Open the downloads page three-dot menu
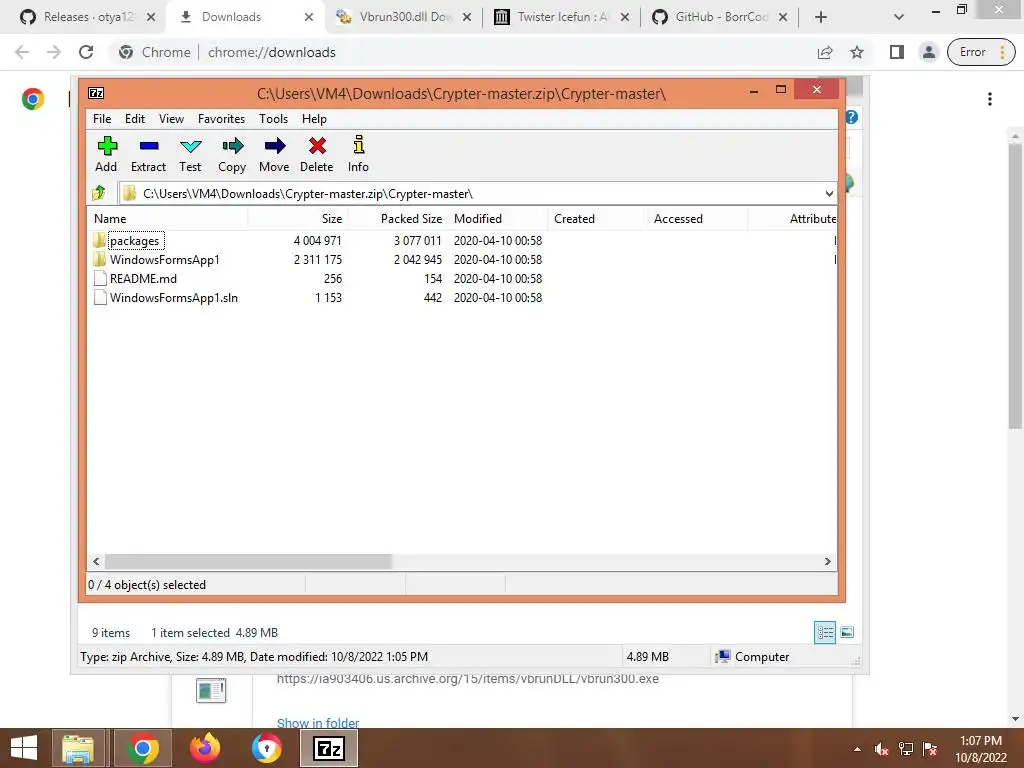The height and width of the screenshot is (768, 1024). 990,99
